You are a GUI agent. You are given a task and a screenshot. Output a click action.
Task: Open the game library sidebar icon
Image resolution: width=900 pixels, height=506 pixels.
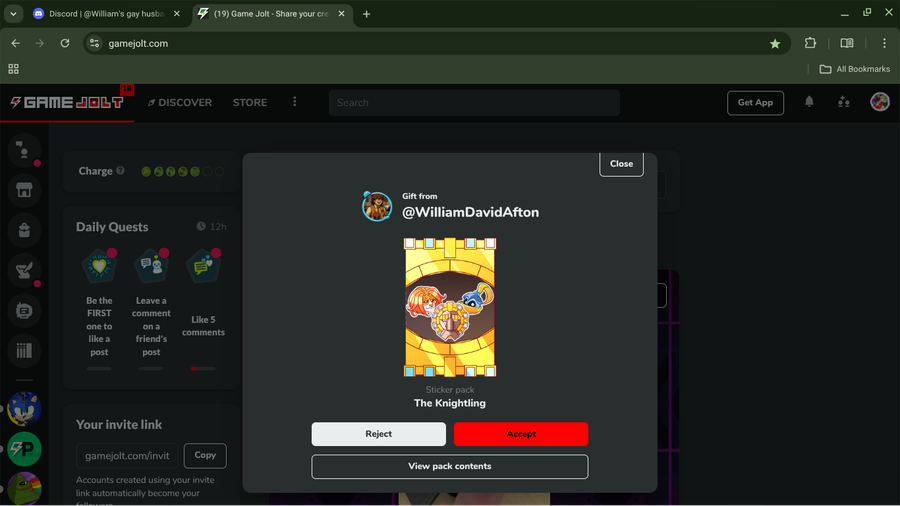pyautogui.click(x=24, y=351)
